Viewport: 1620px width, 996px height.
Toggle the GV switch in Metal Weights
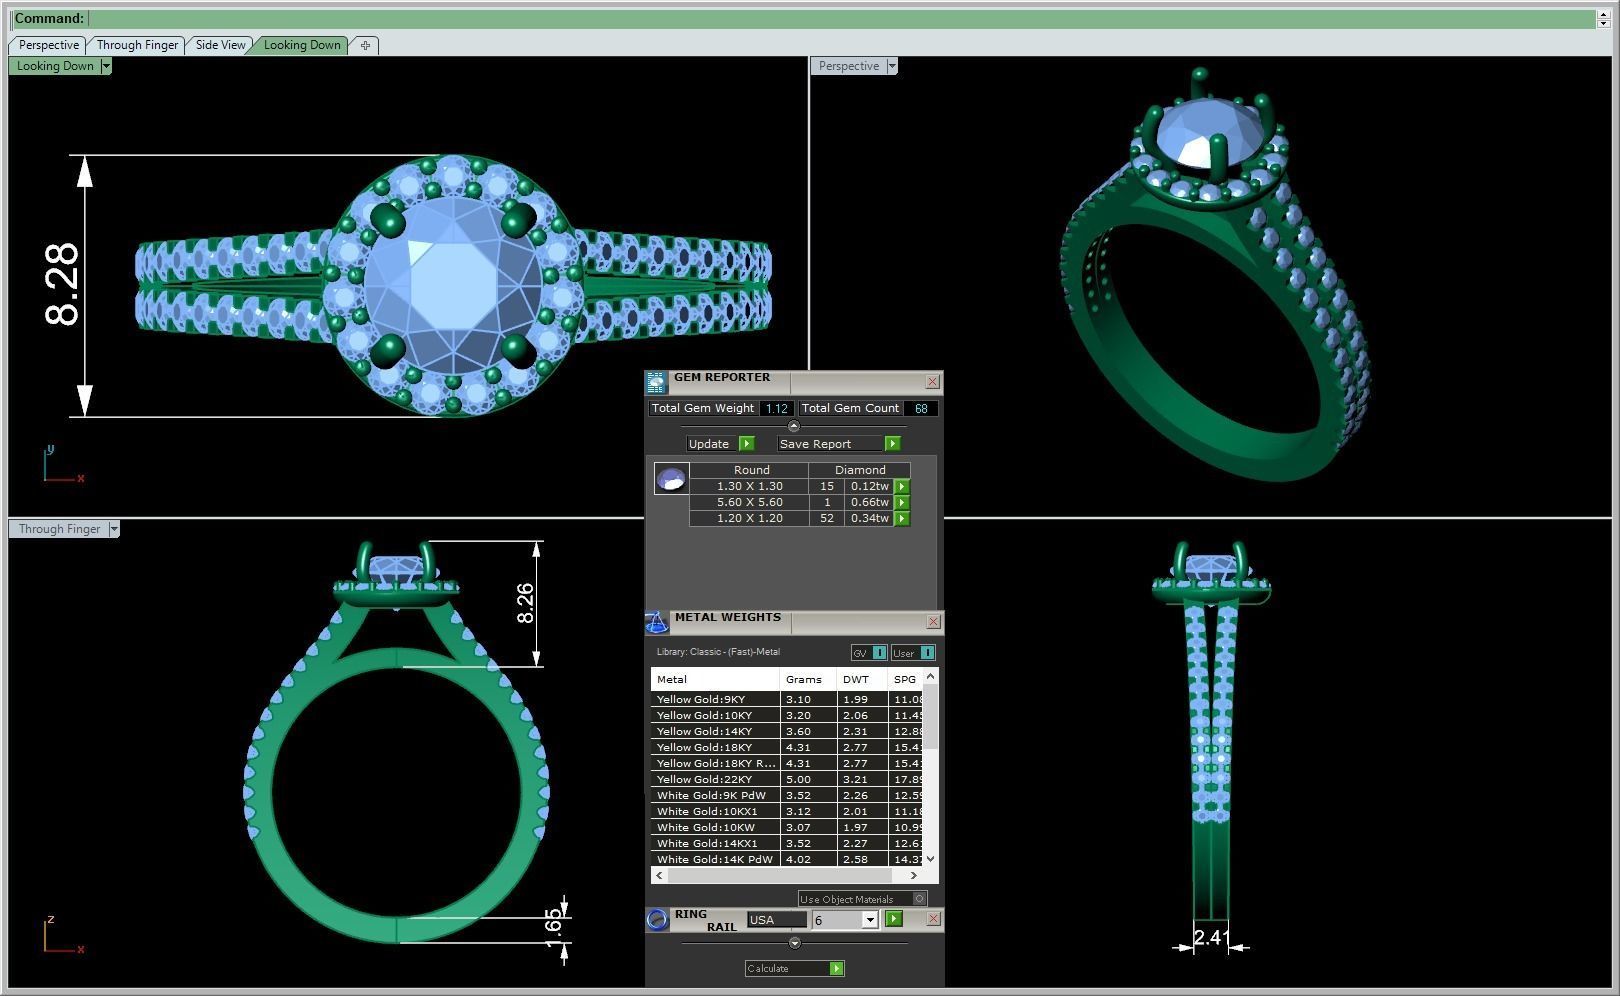(869, 653)
